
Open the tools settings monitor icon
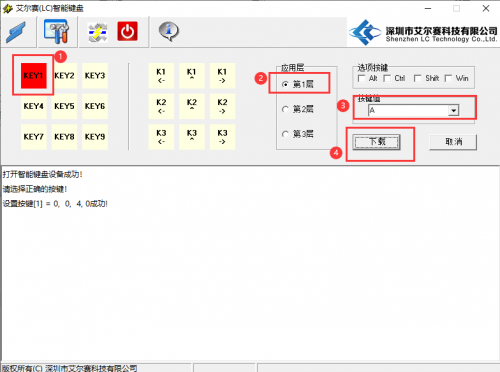point(57,31)
